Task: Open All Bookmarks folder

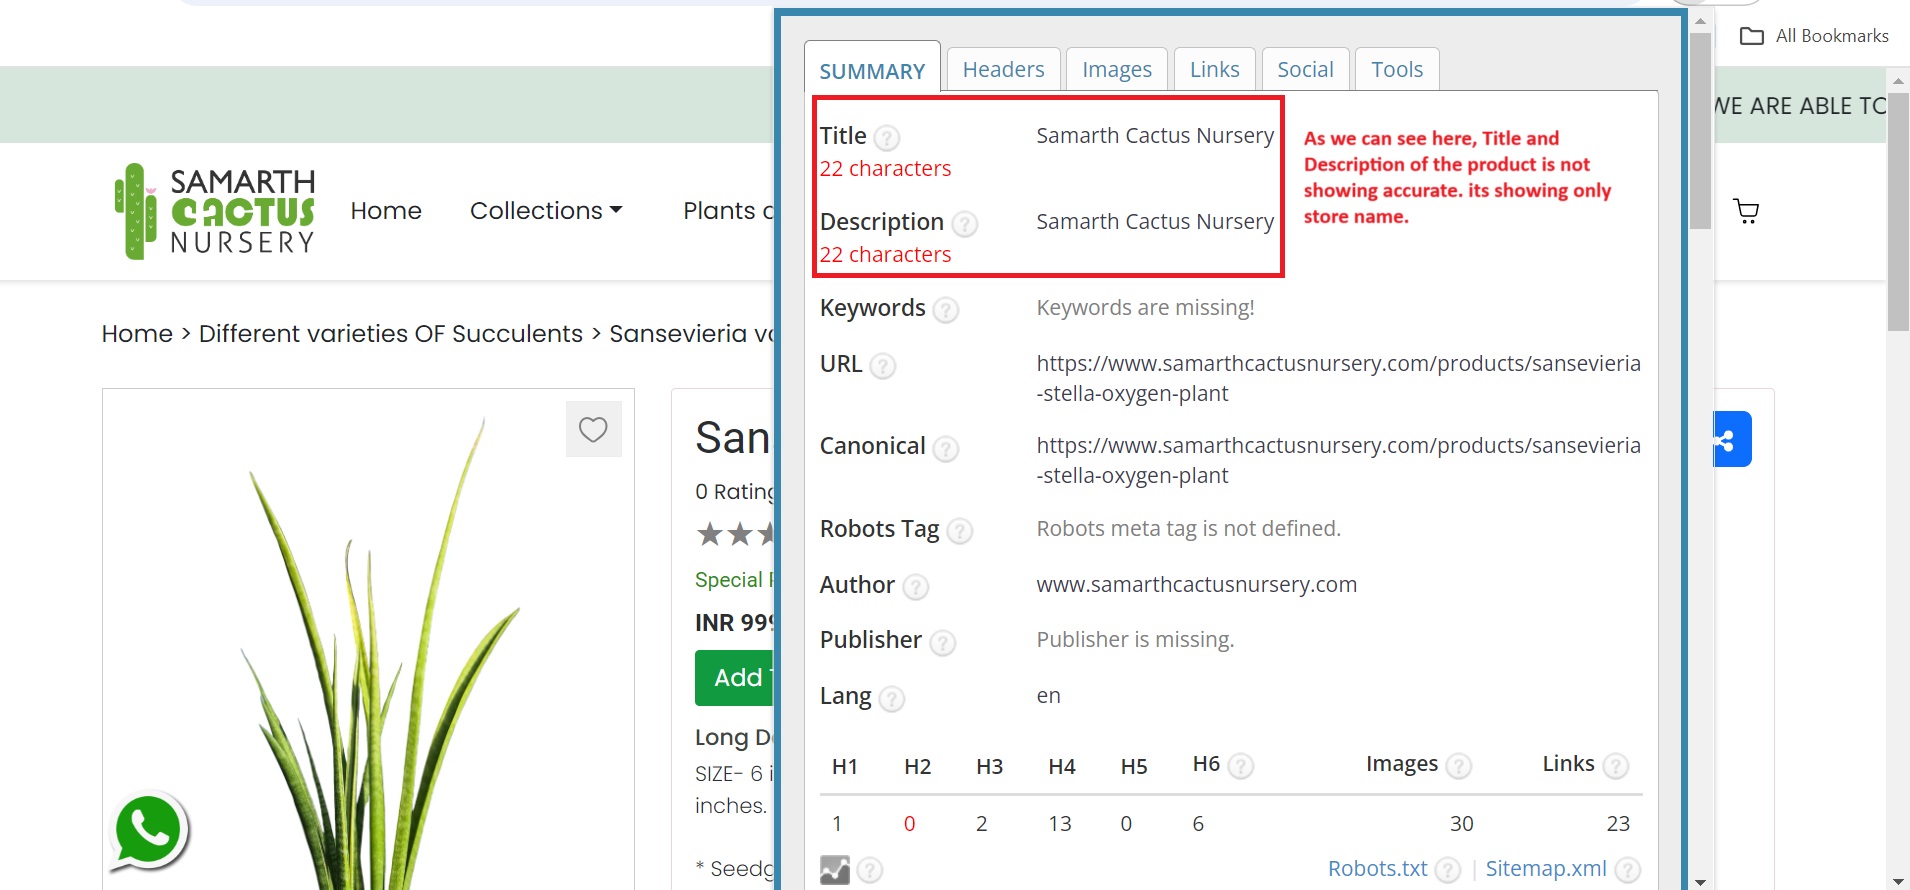Action: pos(1814,36)
